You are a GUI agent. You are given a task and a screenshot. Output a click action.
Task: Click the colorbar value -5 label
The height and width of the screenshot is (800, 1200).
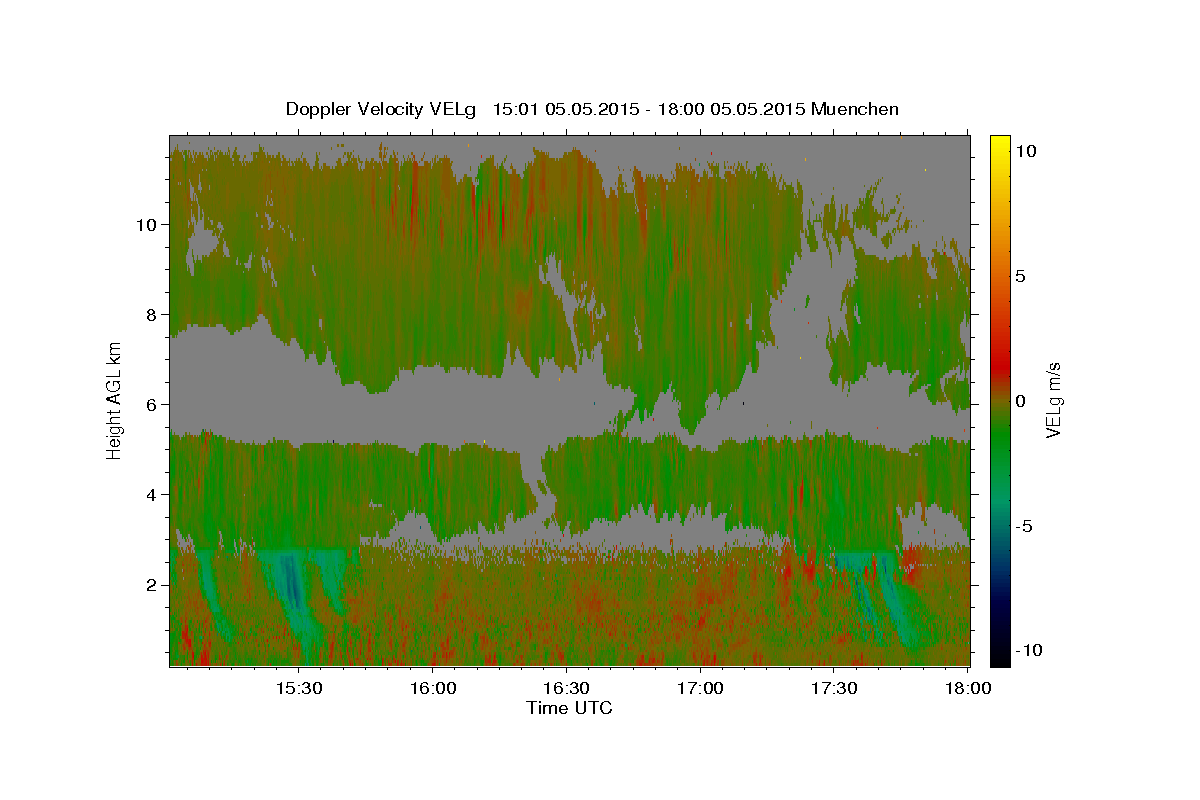click(x=1024, y=526)
